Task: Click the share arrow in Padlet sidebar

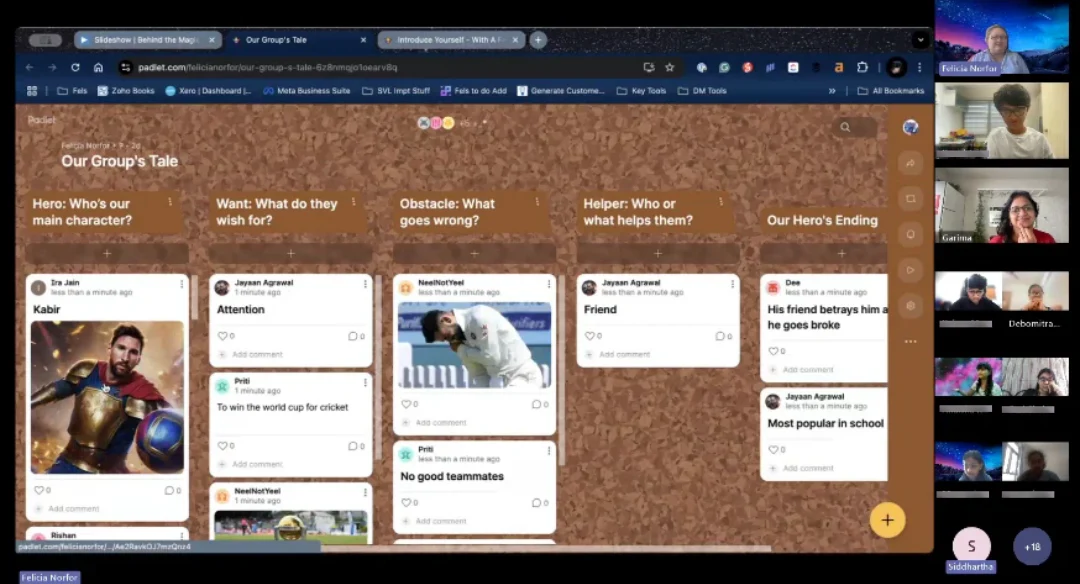Action: pos(910,162)
